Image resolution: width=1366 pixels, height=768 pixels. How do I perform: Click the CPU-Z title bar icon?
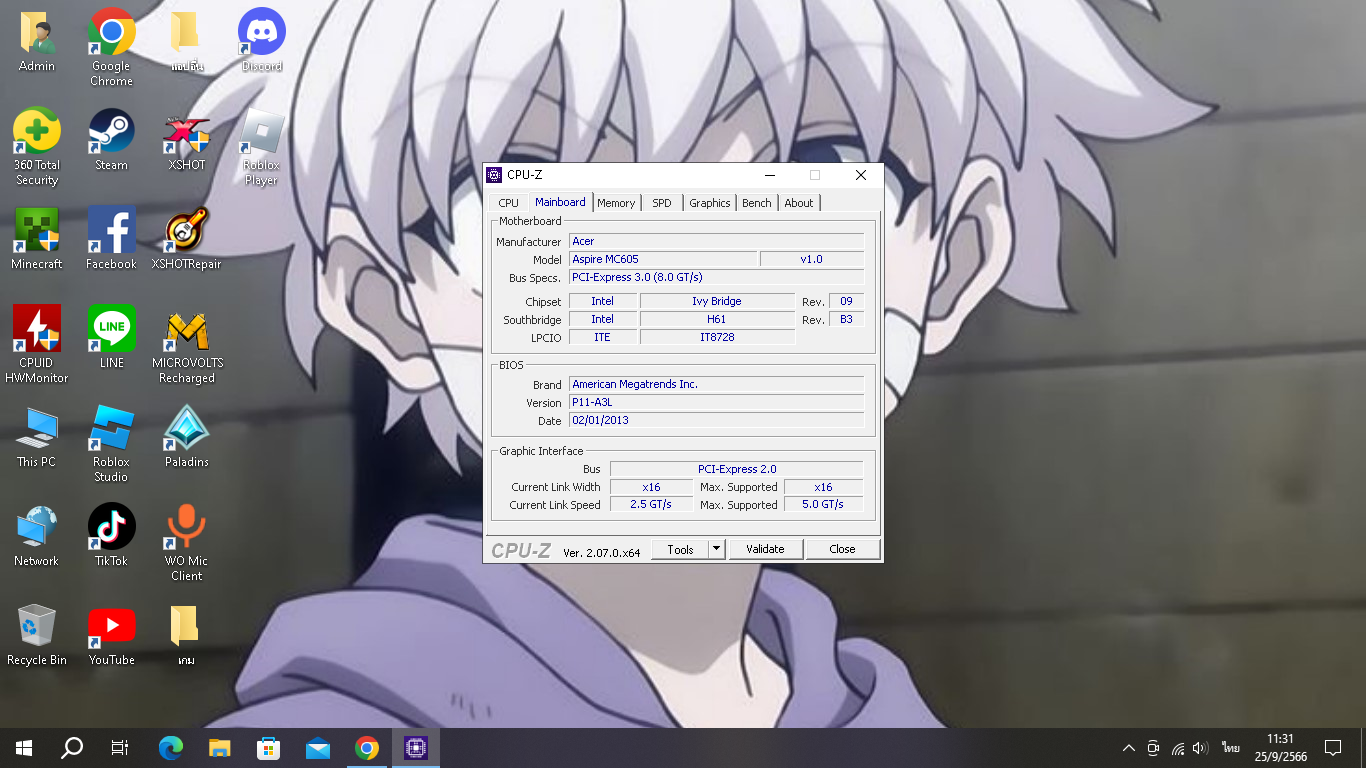tap(494, 175)
